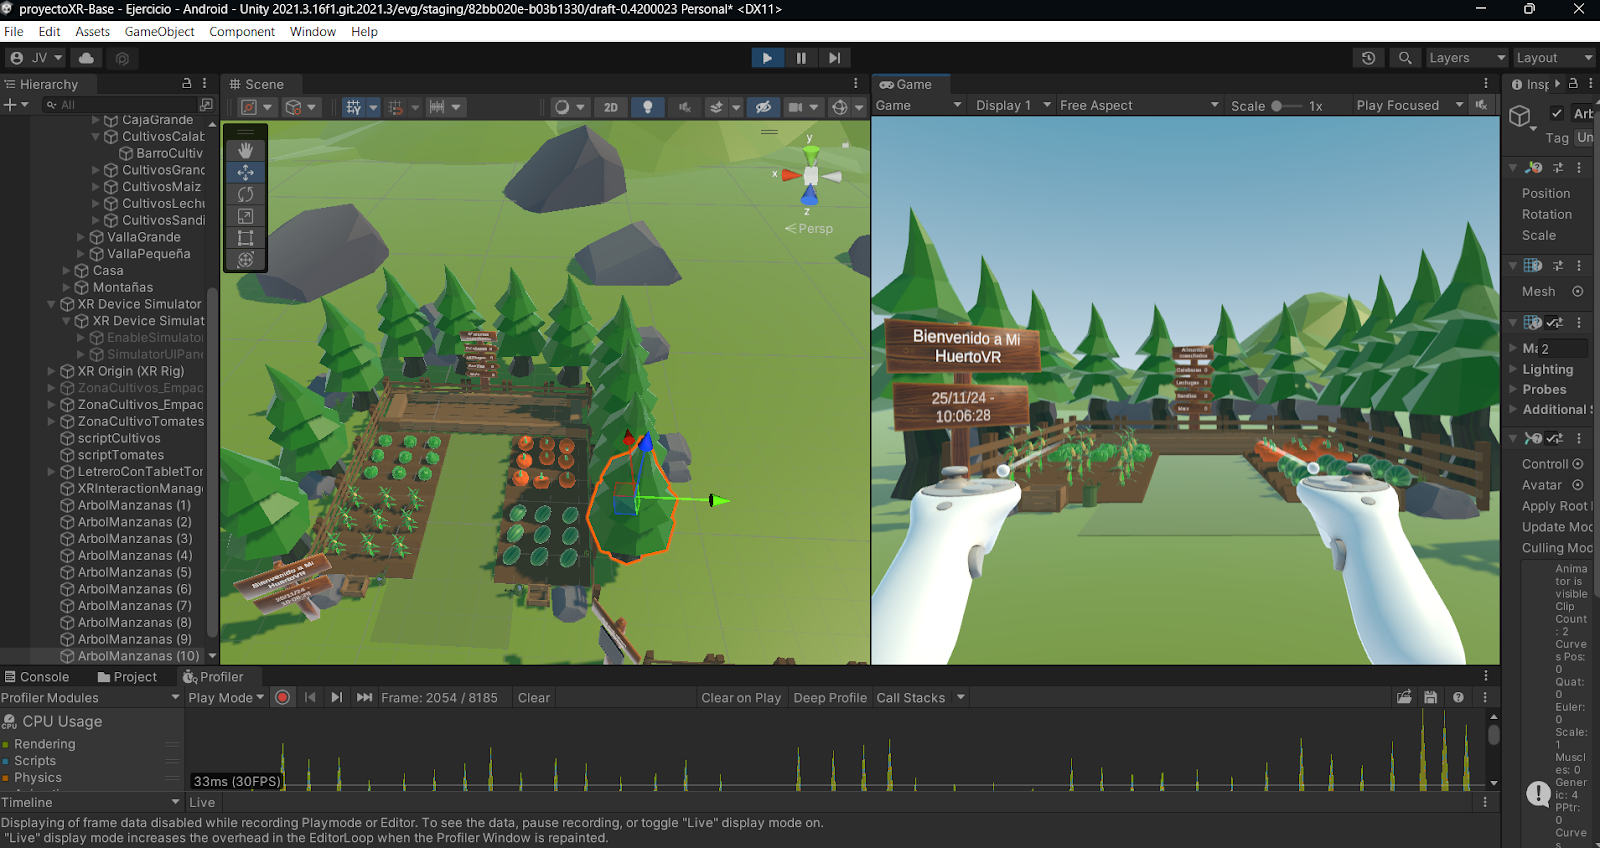Toggle the 2D view mode

(x=610, y=107)
